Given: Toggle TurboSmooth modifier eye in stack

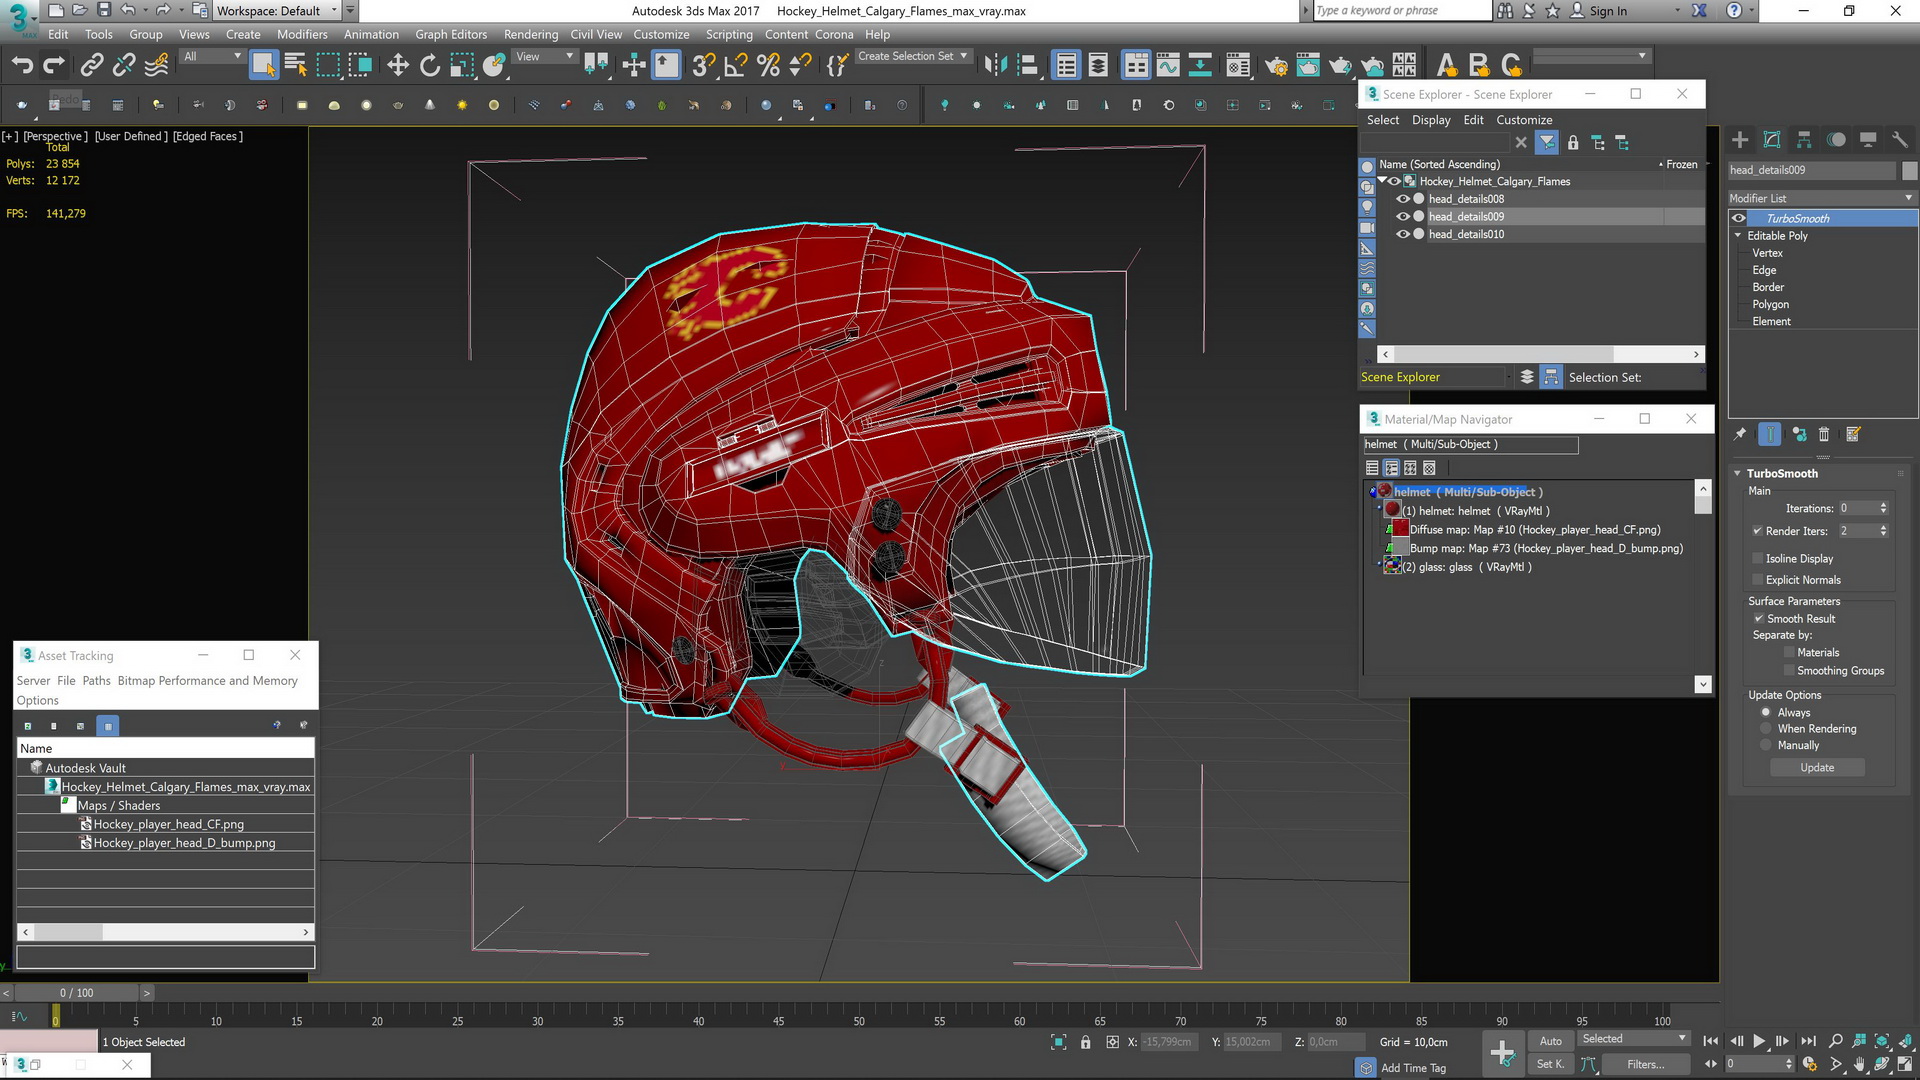Looking at the screenshot, I should click(x=1739, y=218).
